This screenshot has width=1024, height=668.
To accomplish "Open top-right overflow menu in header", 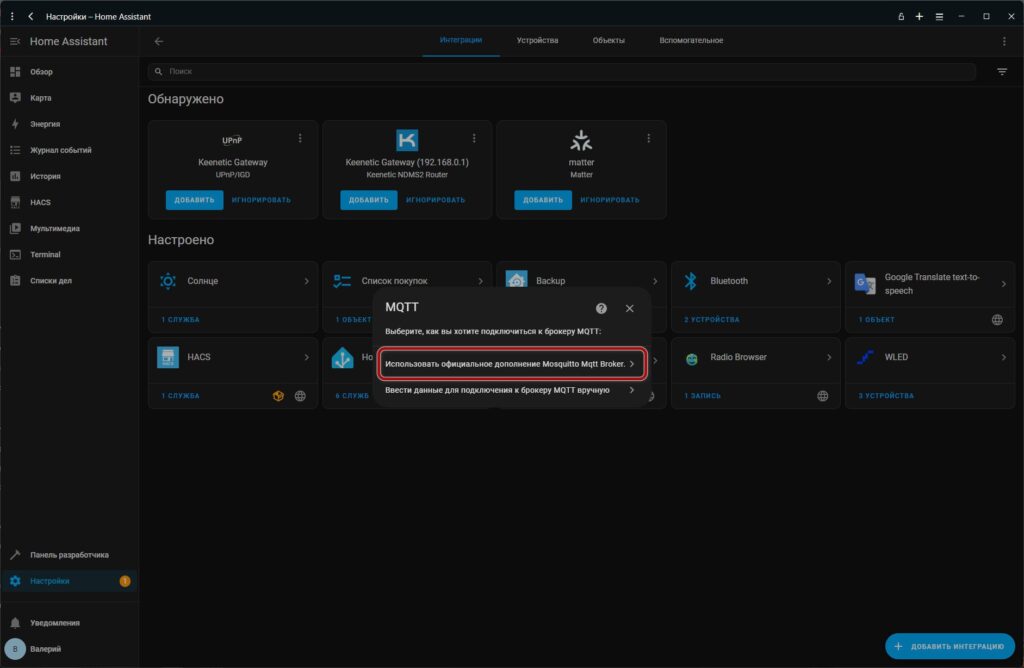I will coord(1004,41).
